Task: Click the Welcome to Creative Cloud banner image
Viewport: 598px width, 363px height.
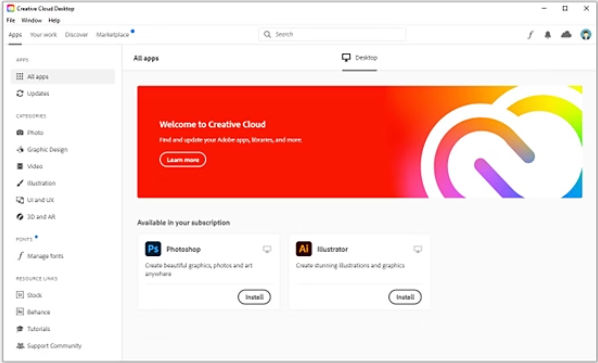Action: (x=360, y=142)
